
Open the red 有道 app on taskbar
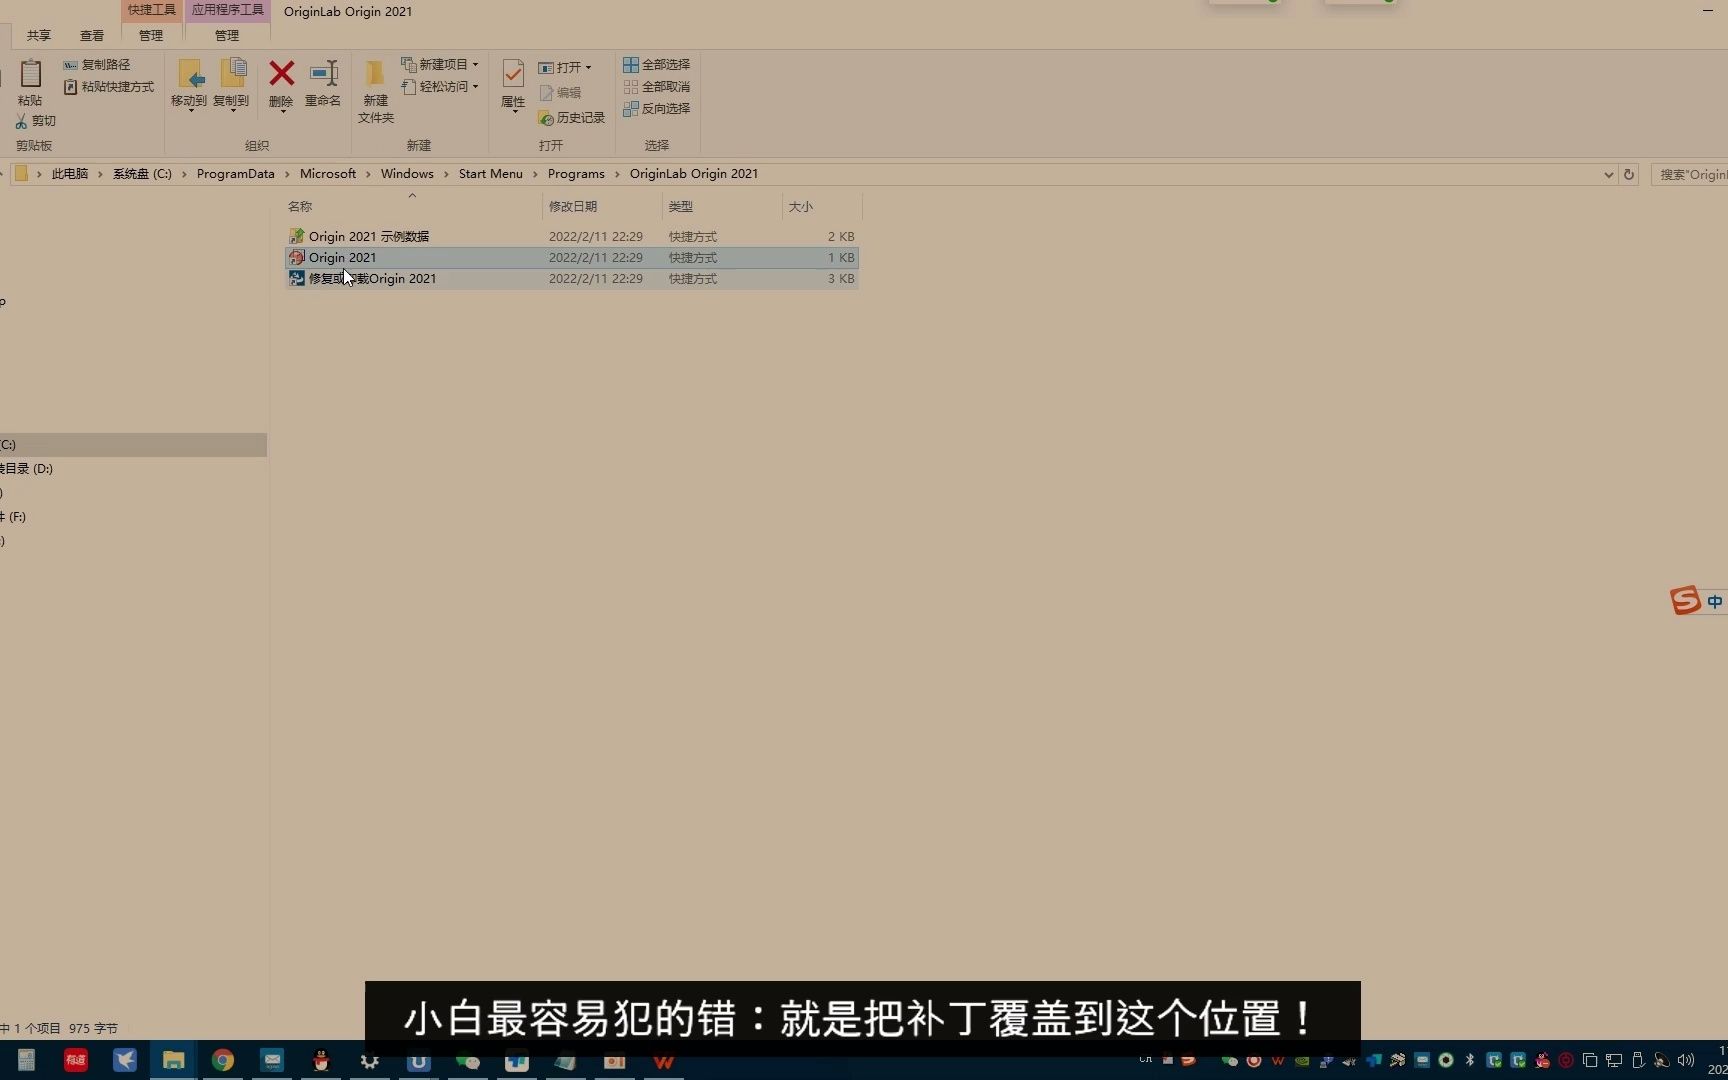[x=76, y=1060]
